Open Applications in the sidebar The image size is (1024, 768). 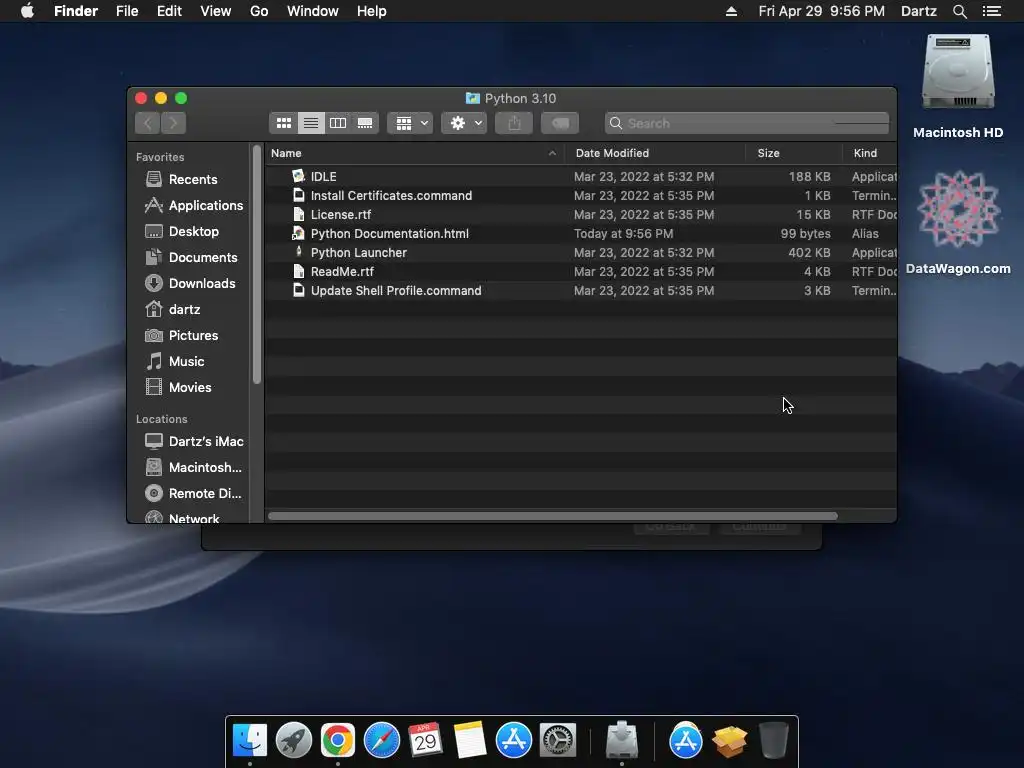[193, 205]
